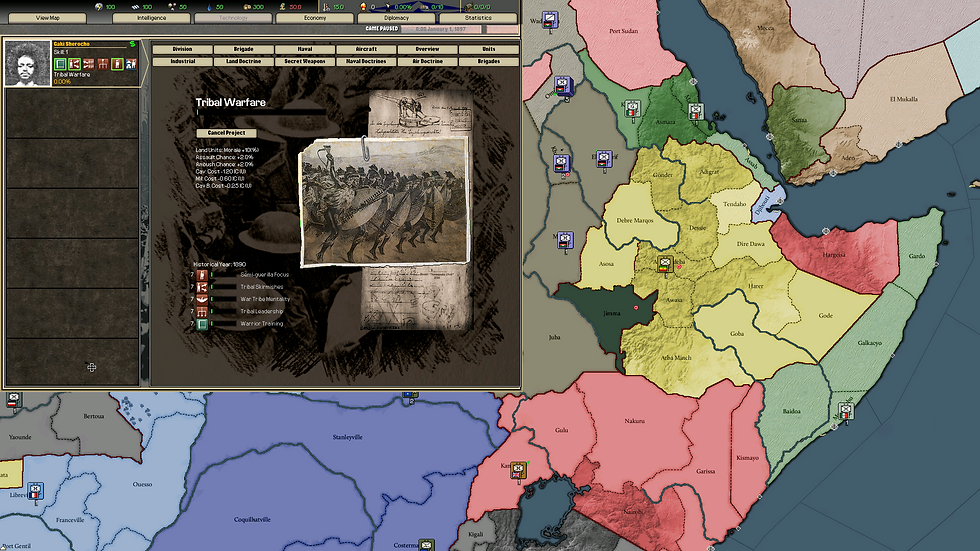Viewport: 980px width, 551px height.
Task: Click Warrior Training component icon
Action: [x=202, y=324]
